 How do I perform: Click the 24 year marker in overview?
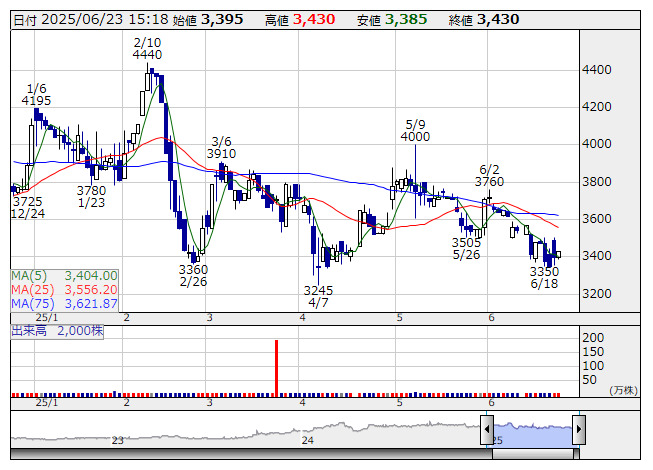[x=308, y=440]
